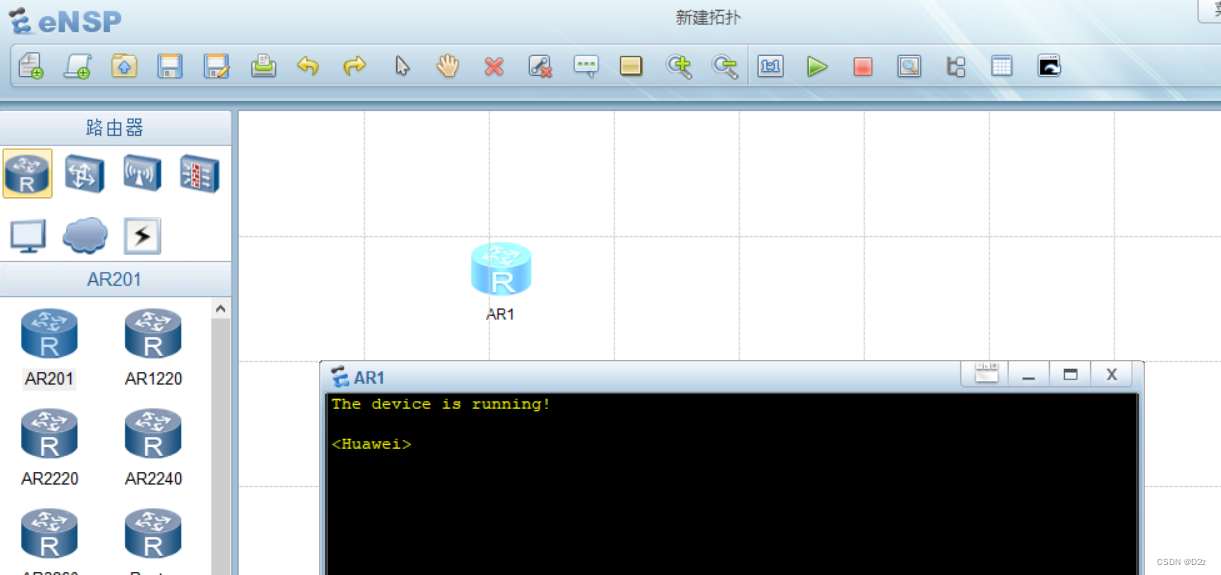Viewport: 1221px width, 575px height.
Task: Click inside the AR1 console terminal
Action: coord(732,484)
